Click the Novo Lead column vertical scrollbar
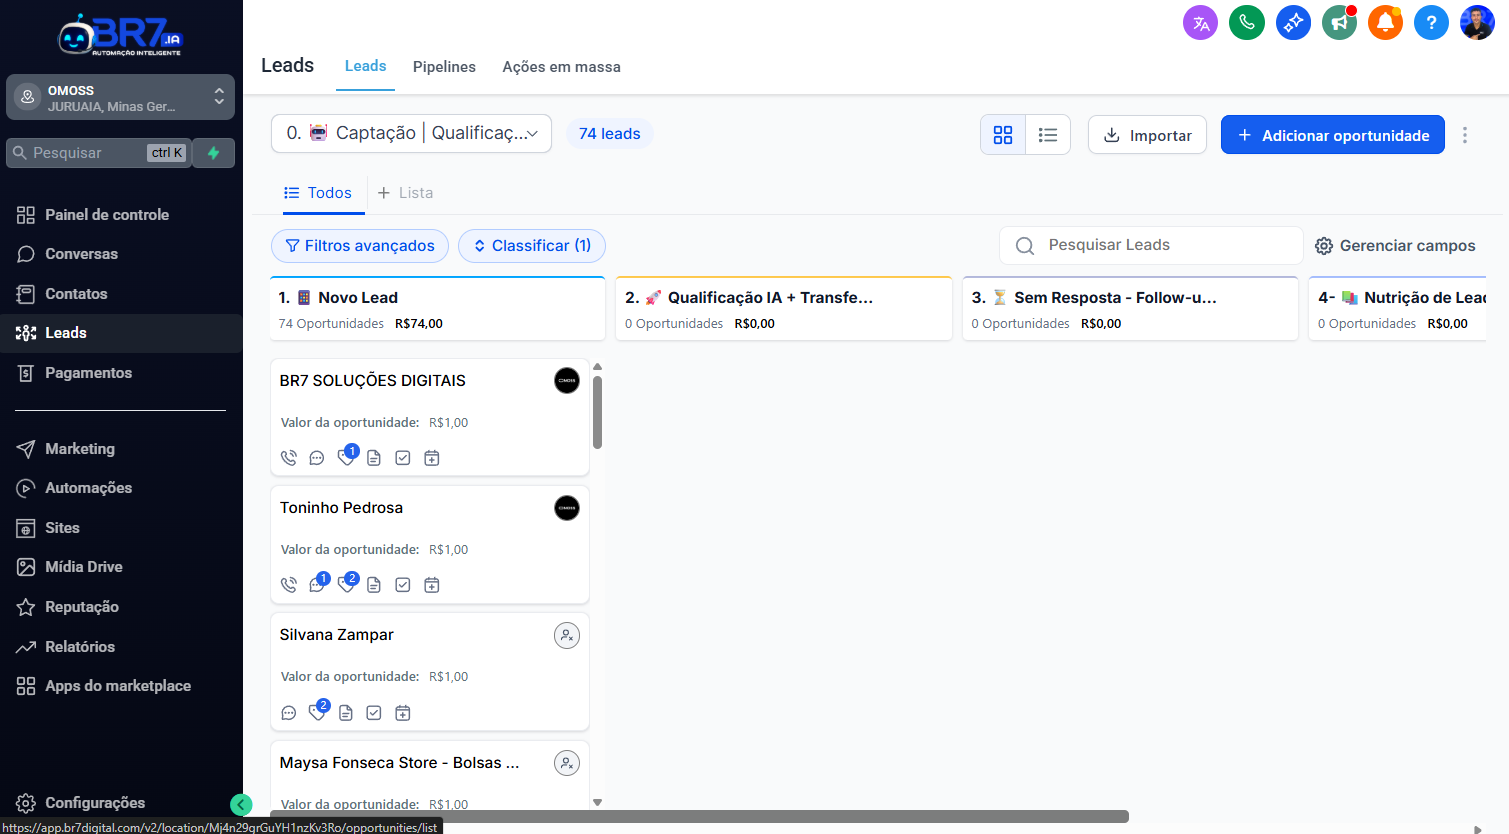Image resolution: width=1509 pixels, height=834 pixels. pyautogui.click(x=597, y=412)
